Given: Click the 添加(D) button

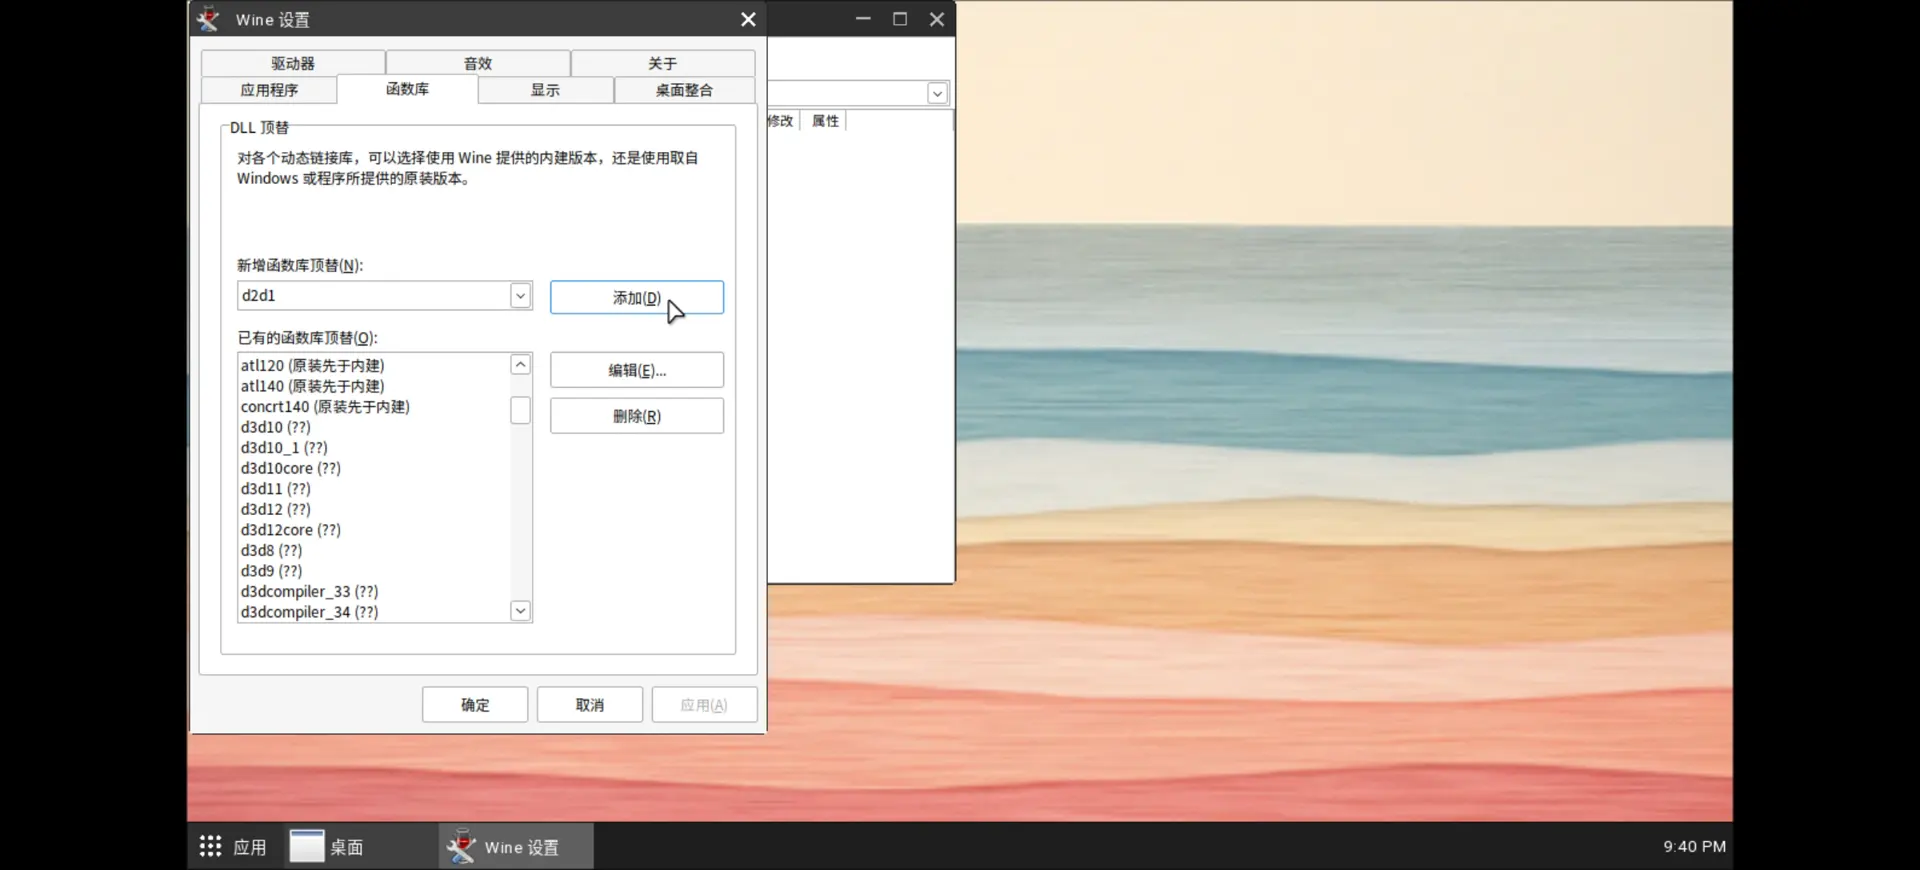Looking at the screenshot, I should tap(637, 298).
